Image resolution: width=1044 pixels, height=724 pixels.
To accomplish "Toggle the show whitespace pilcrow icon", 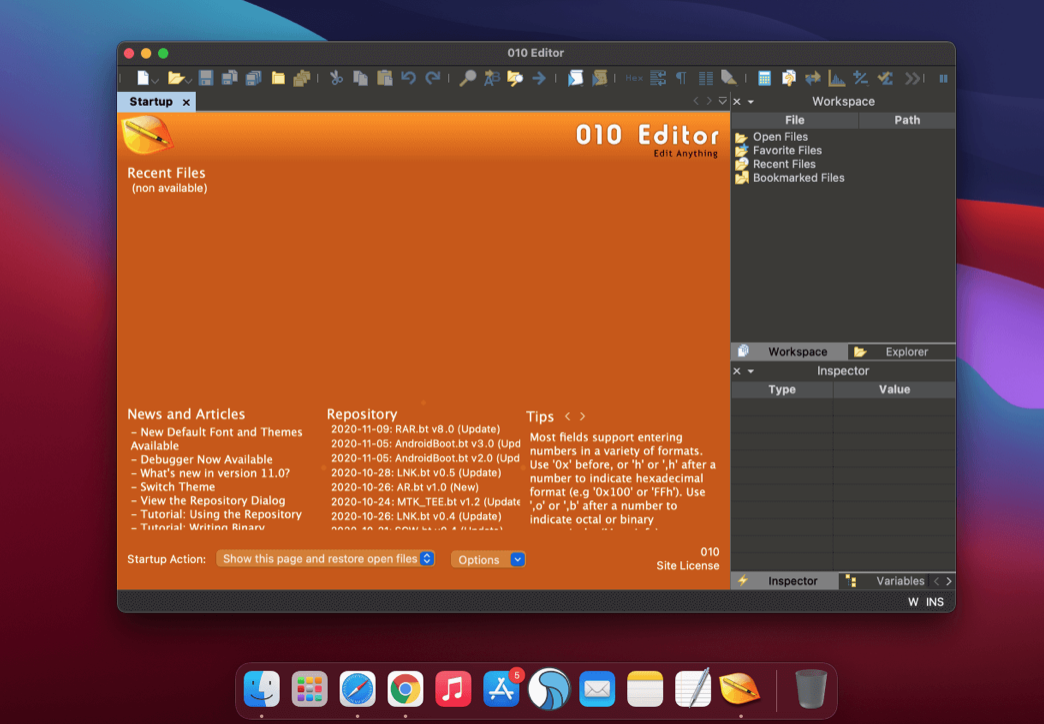I will [681, 78].
